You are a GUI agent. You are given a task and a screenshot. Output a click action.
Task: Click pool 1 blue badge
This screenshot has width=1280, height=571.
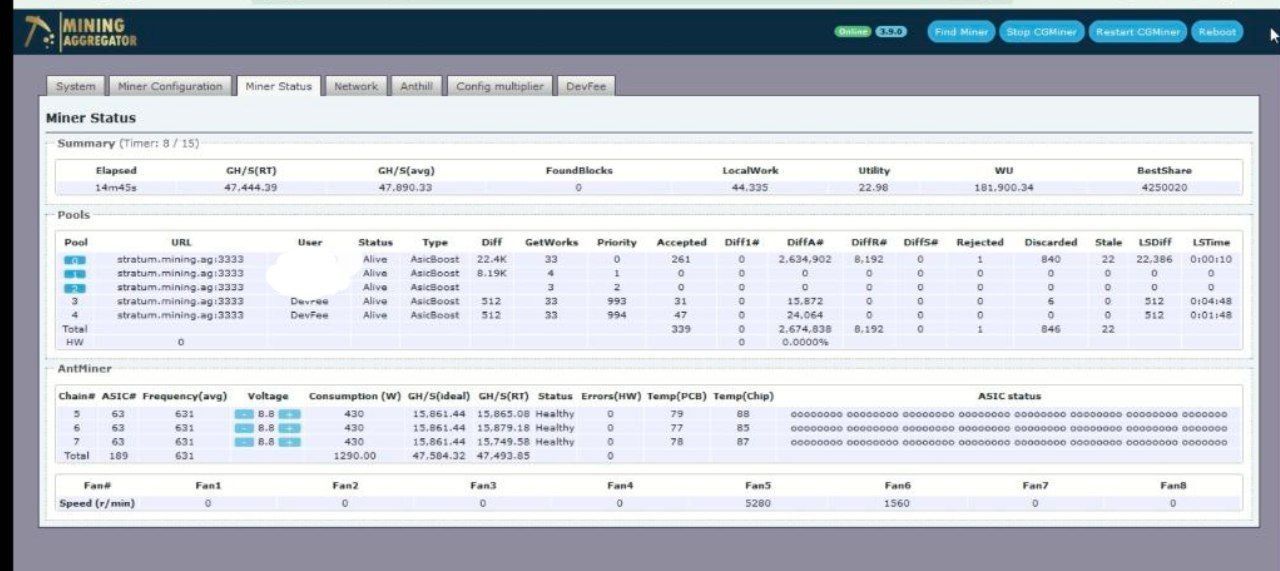[75, 274]
